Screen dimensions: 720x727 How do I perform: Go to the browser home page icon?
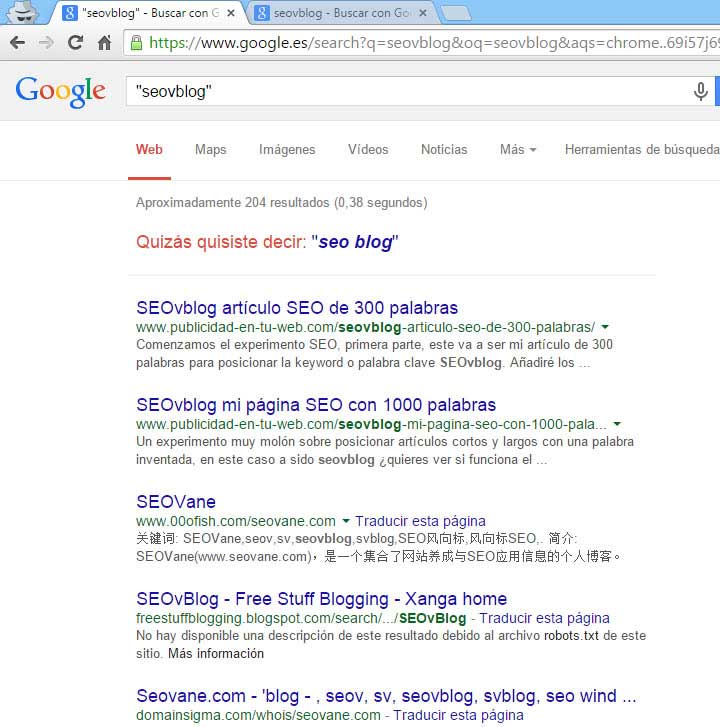point(104,43)
